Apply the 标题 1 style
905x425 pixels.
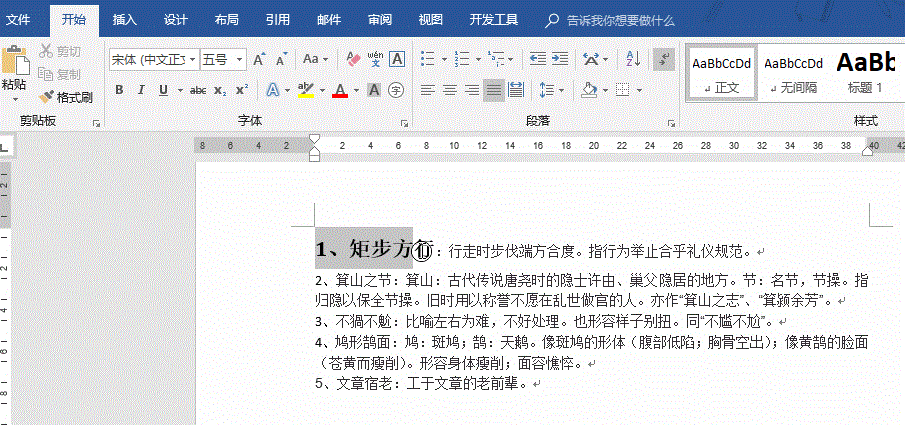point(866,73)
